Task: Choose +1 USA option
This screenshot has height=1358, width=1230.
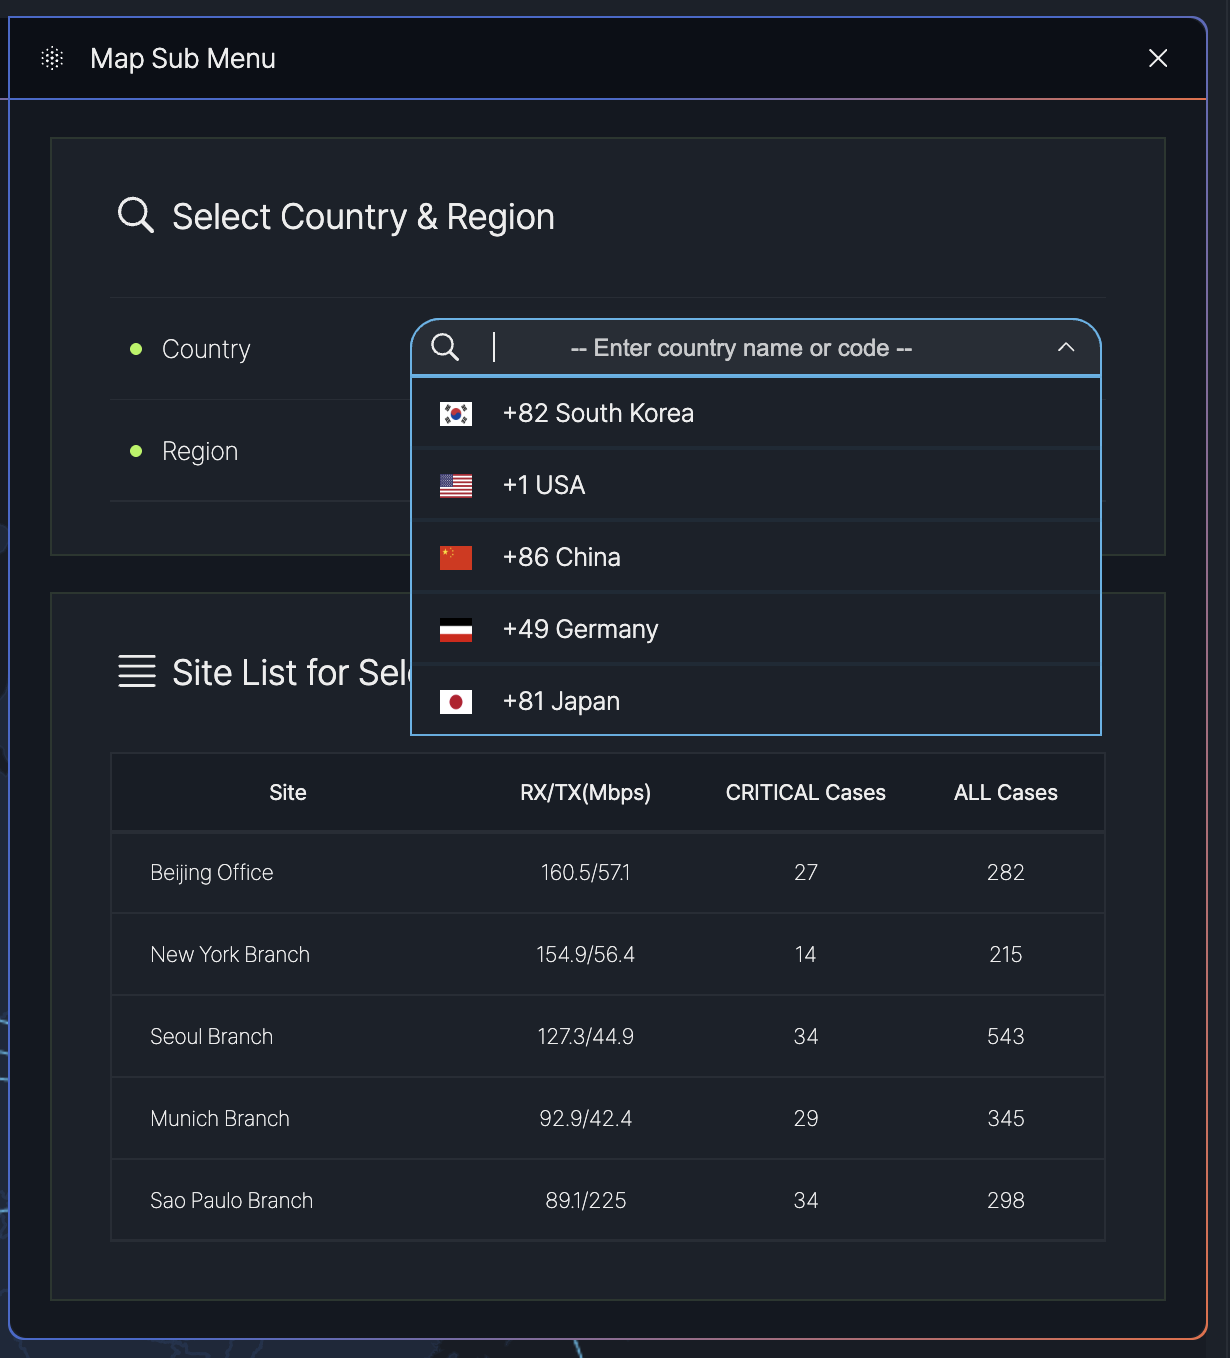Action: [x=544, y=486]
